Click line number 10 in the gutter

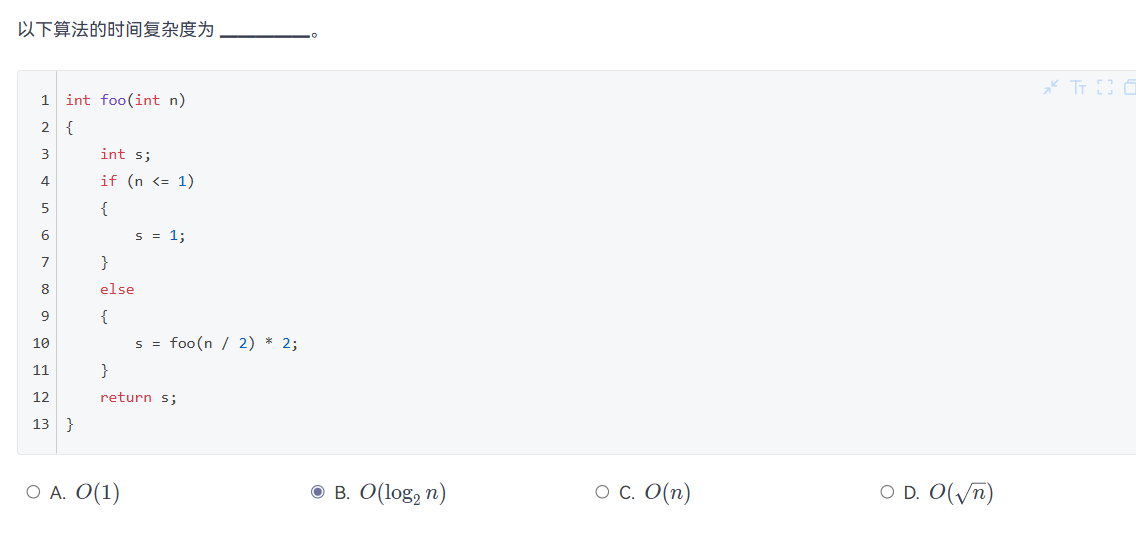click(x=41, y=343)
